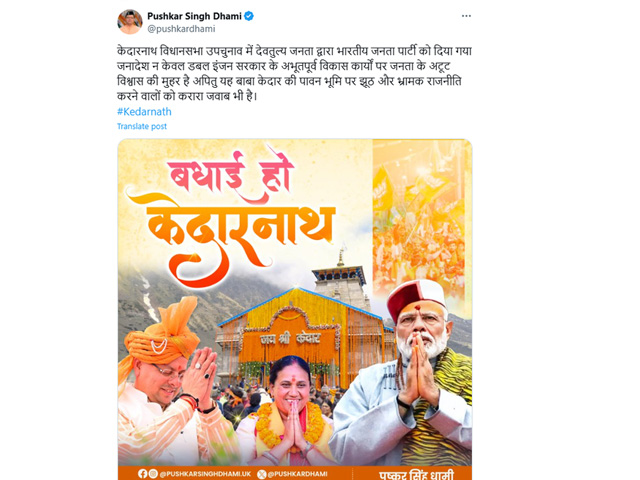Click the "पुष्कर सिंह धामी" text in the banner

point(416,475)
